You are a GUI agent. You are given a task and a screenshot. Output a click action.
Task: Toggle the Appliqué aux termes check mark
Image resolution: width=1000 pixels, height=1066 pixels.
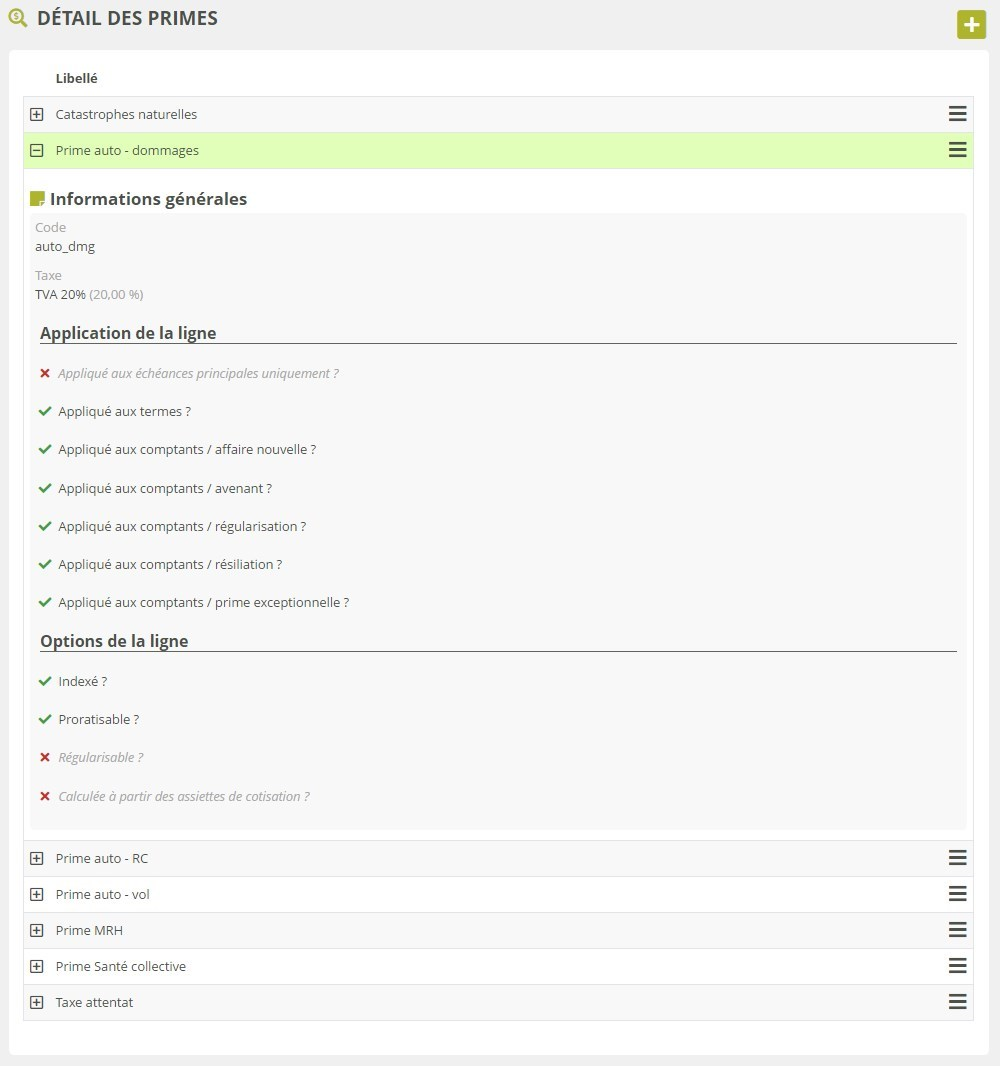[45, 411]
